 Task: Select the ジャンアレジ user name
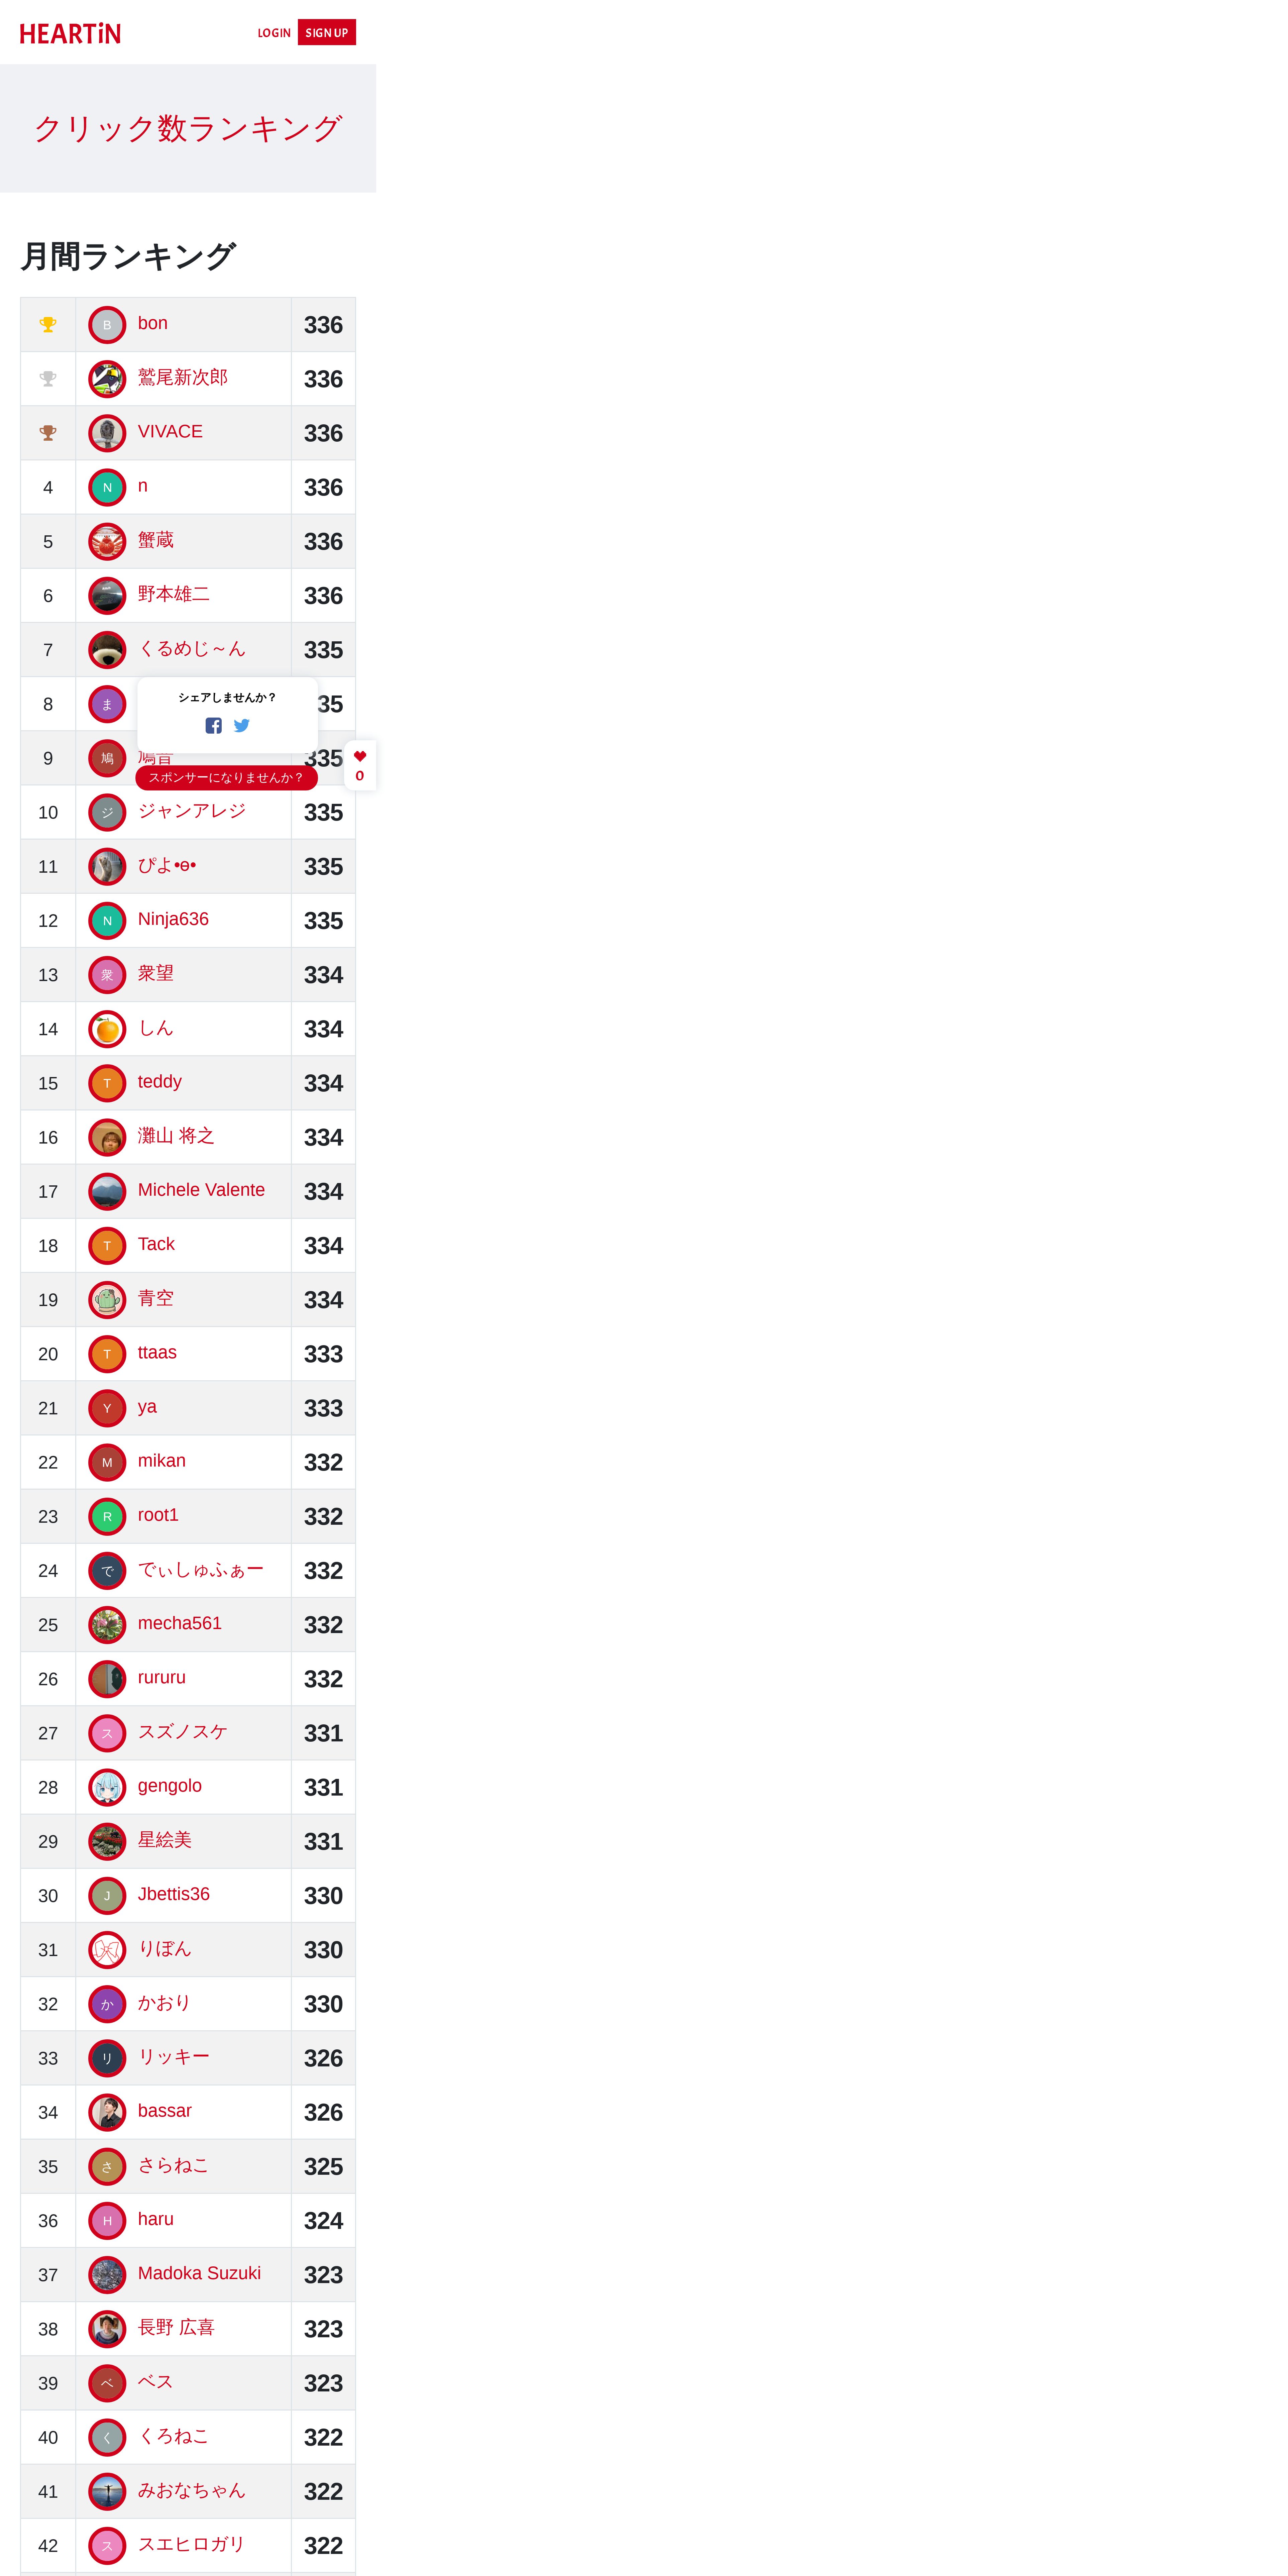pos(192,811)
